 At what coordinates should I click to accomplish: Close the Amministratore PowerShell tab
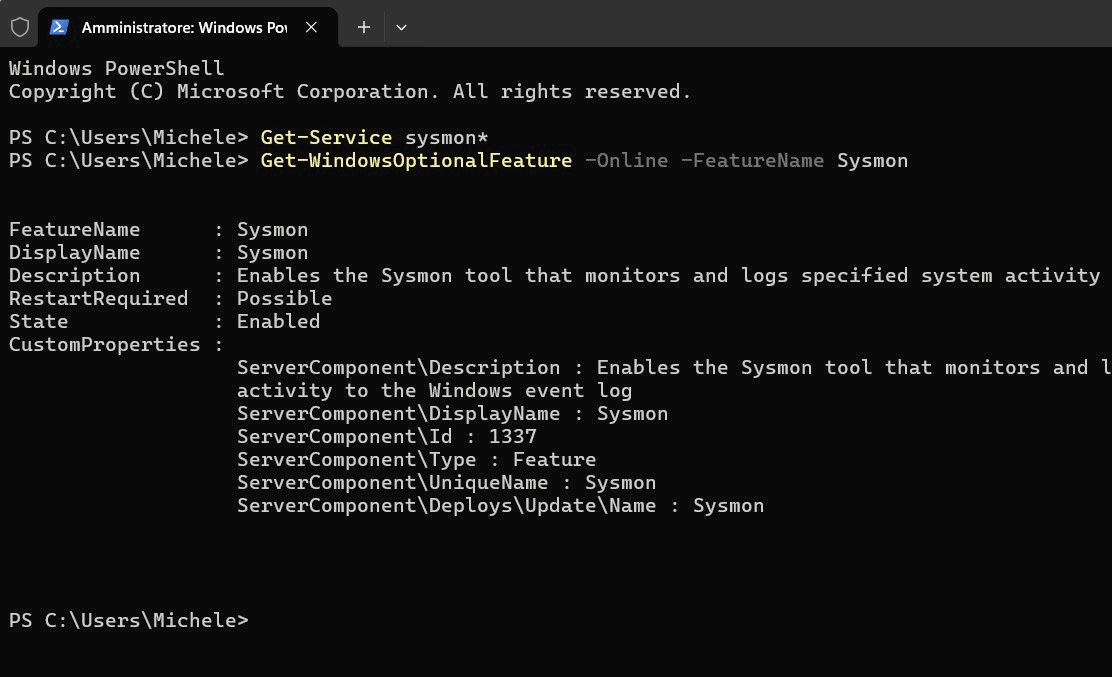pos(311,27)
